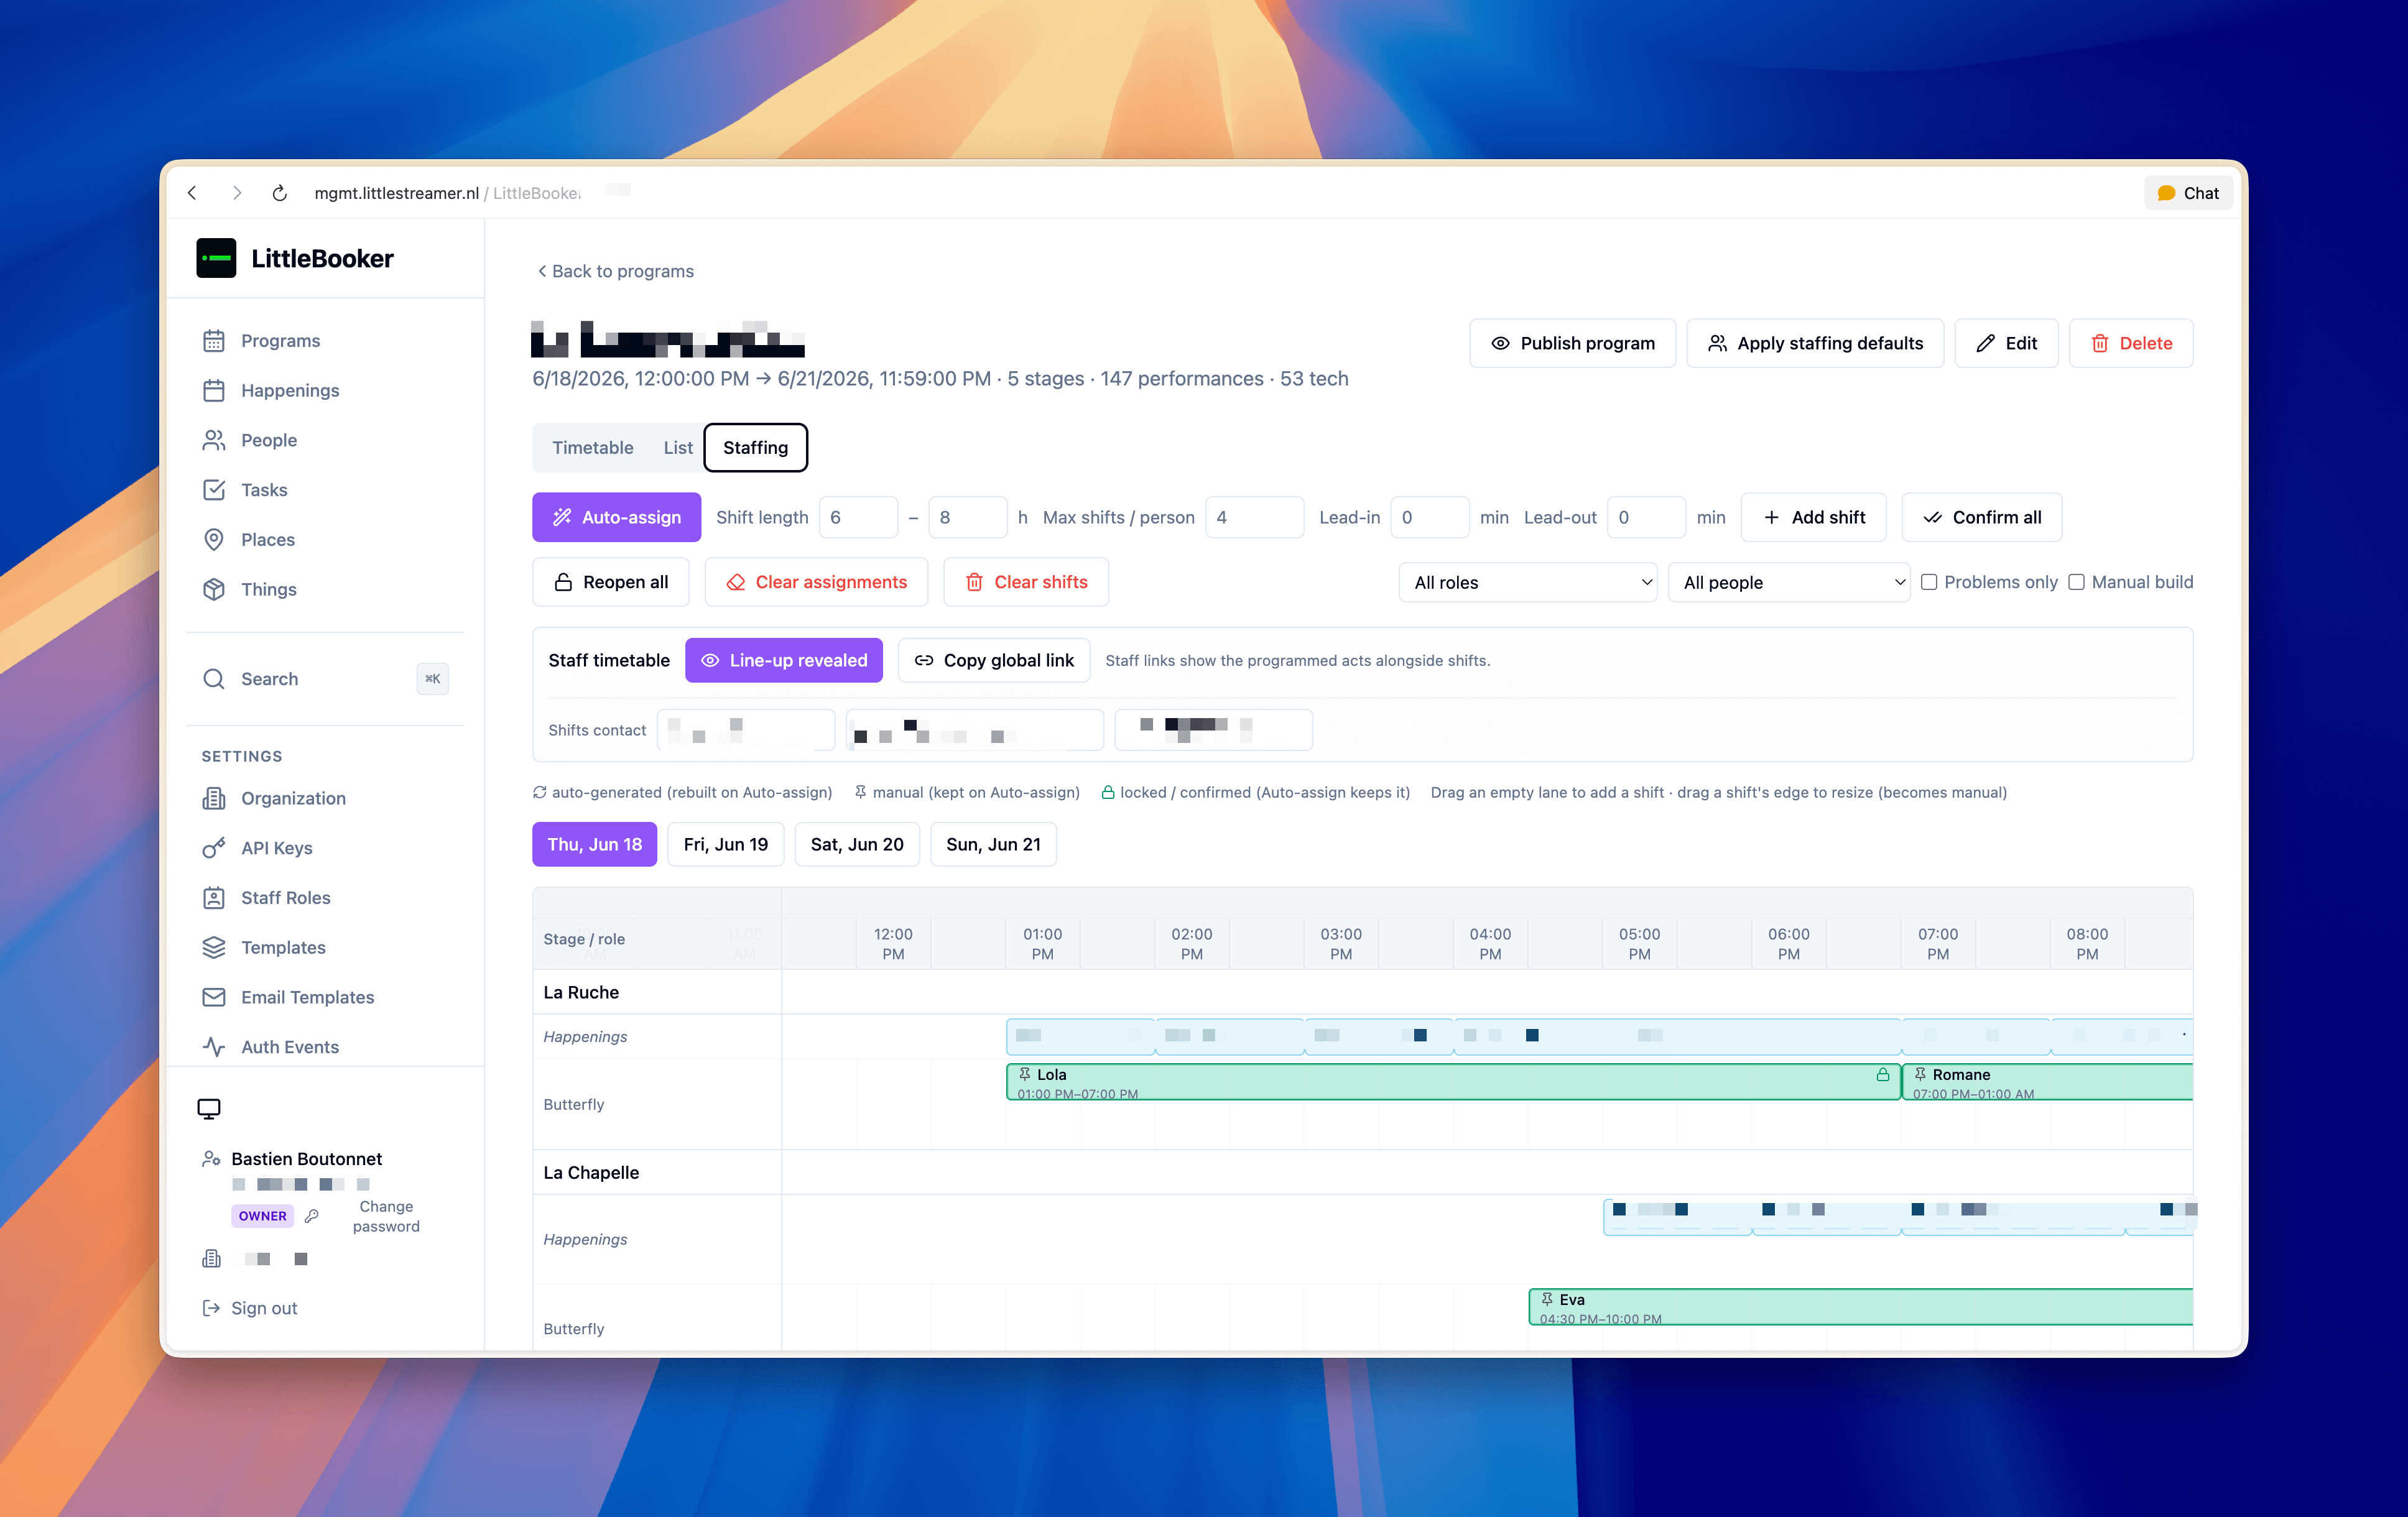The image size is (2408, 1517).
Task: Select the Fri, Jun 19 day tab
Action: pos(726,844)
